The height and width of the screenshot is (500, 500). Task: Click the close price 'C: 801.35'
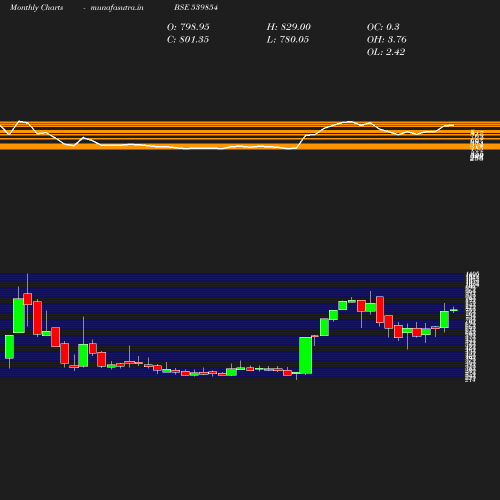click(188, 40)
